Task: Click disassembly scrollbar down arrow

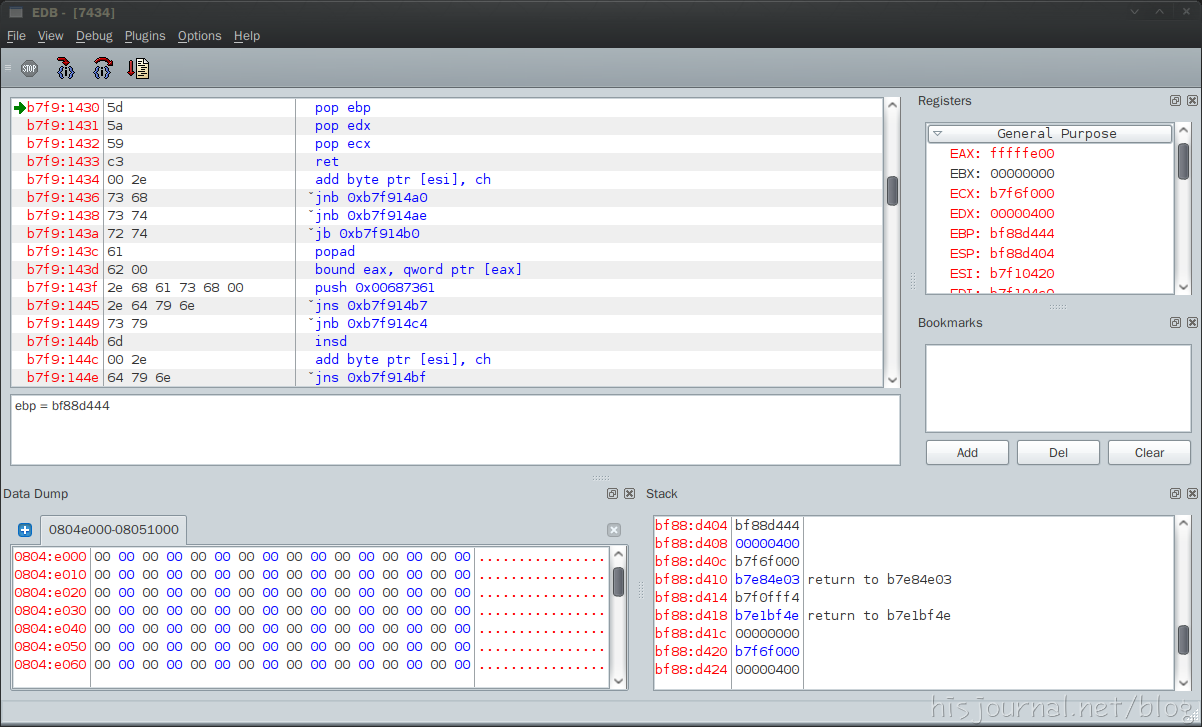Action: pos(892,379)
